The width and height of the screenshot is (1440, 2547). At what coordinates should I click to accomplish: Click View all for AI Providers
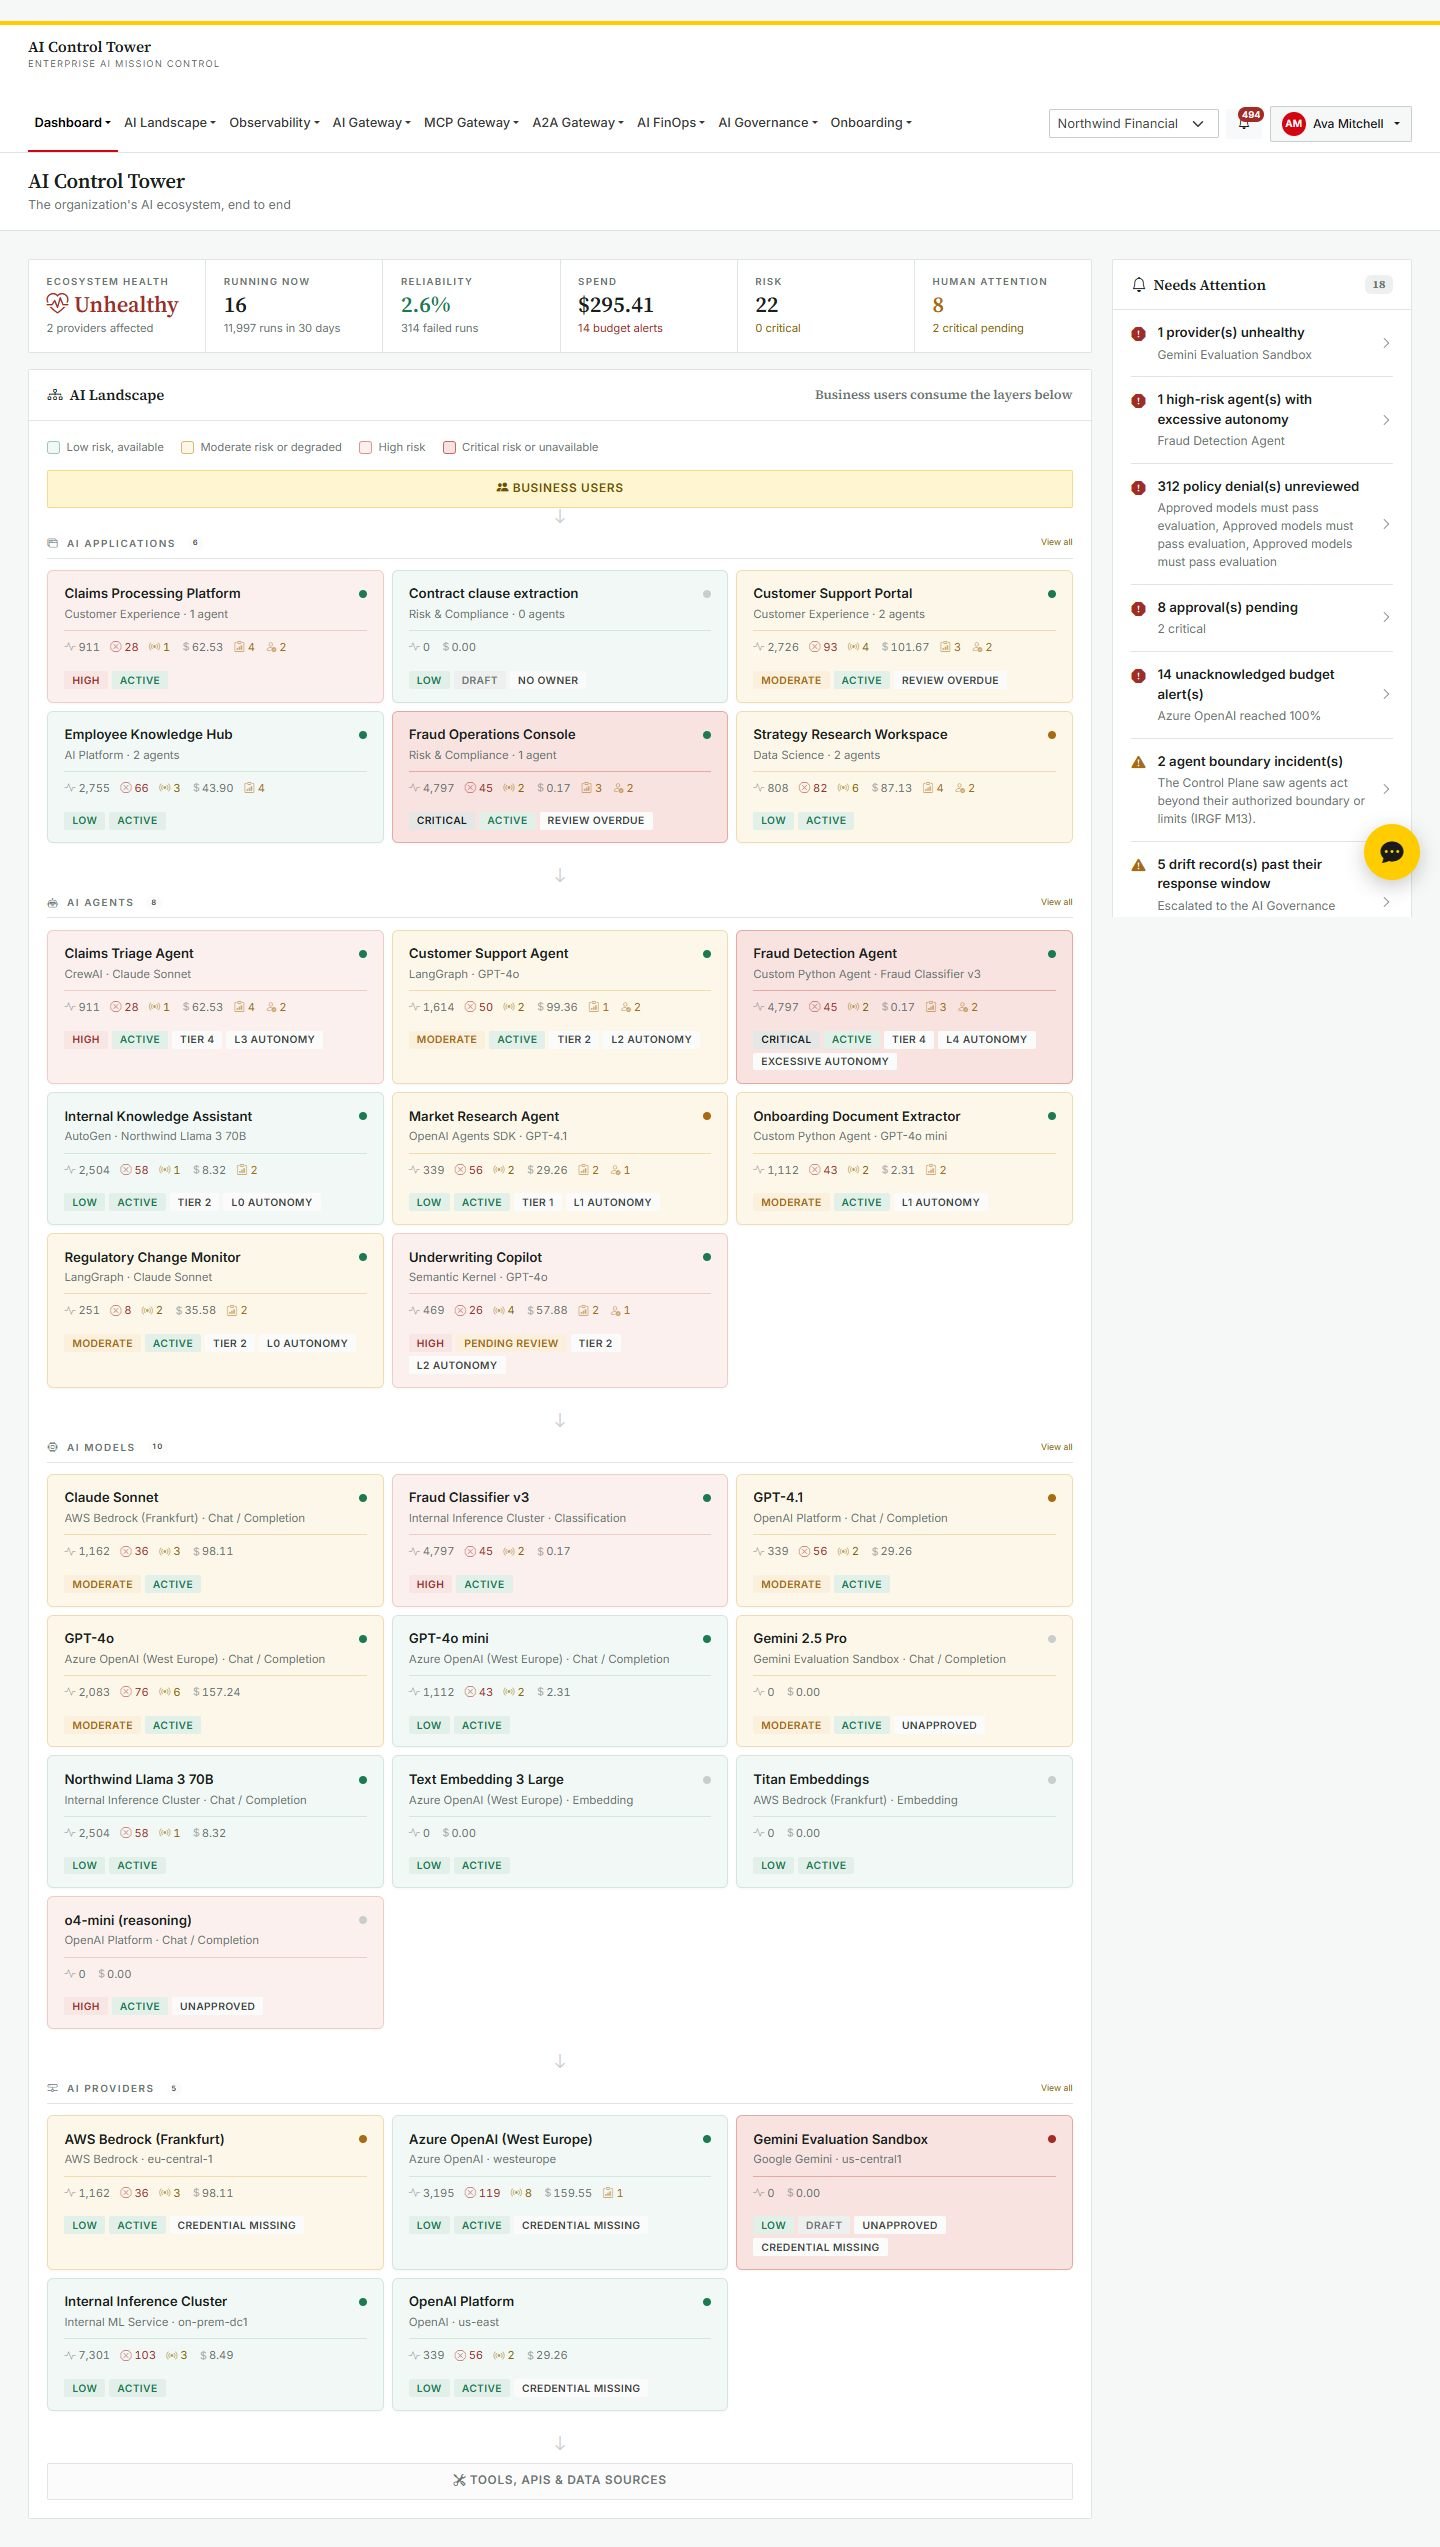click(1056, 2088)
